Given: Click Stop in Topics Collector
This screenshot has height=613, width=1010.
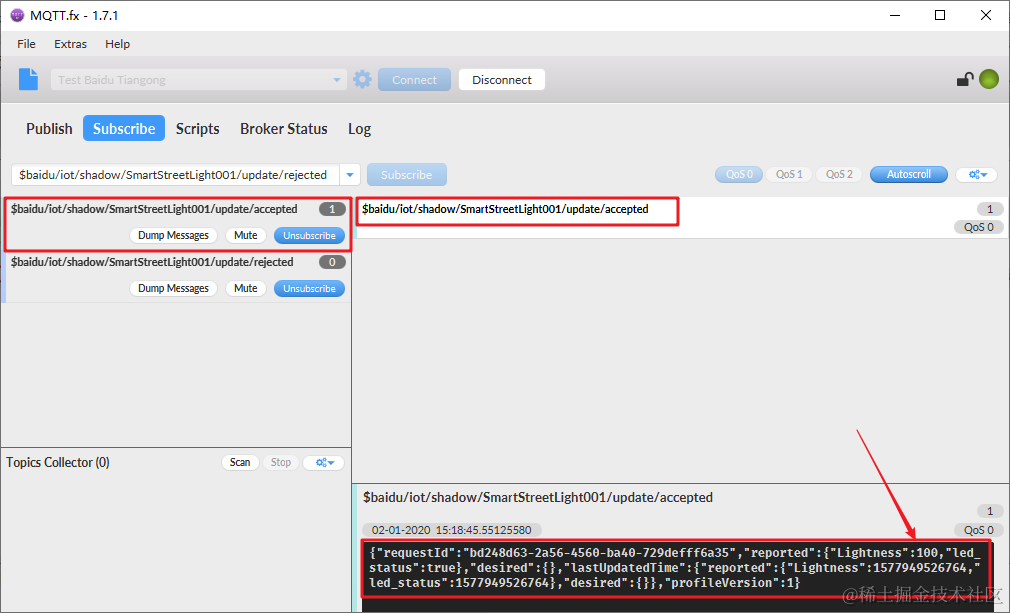Looking at the screenshot, I should (x=281, y=462).
